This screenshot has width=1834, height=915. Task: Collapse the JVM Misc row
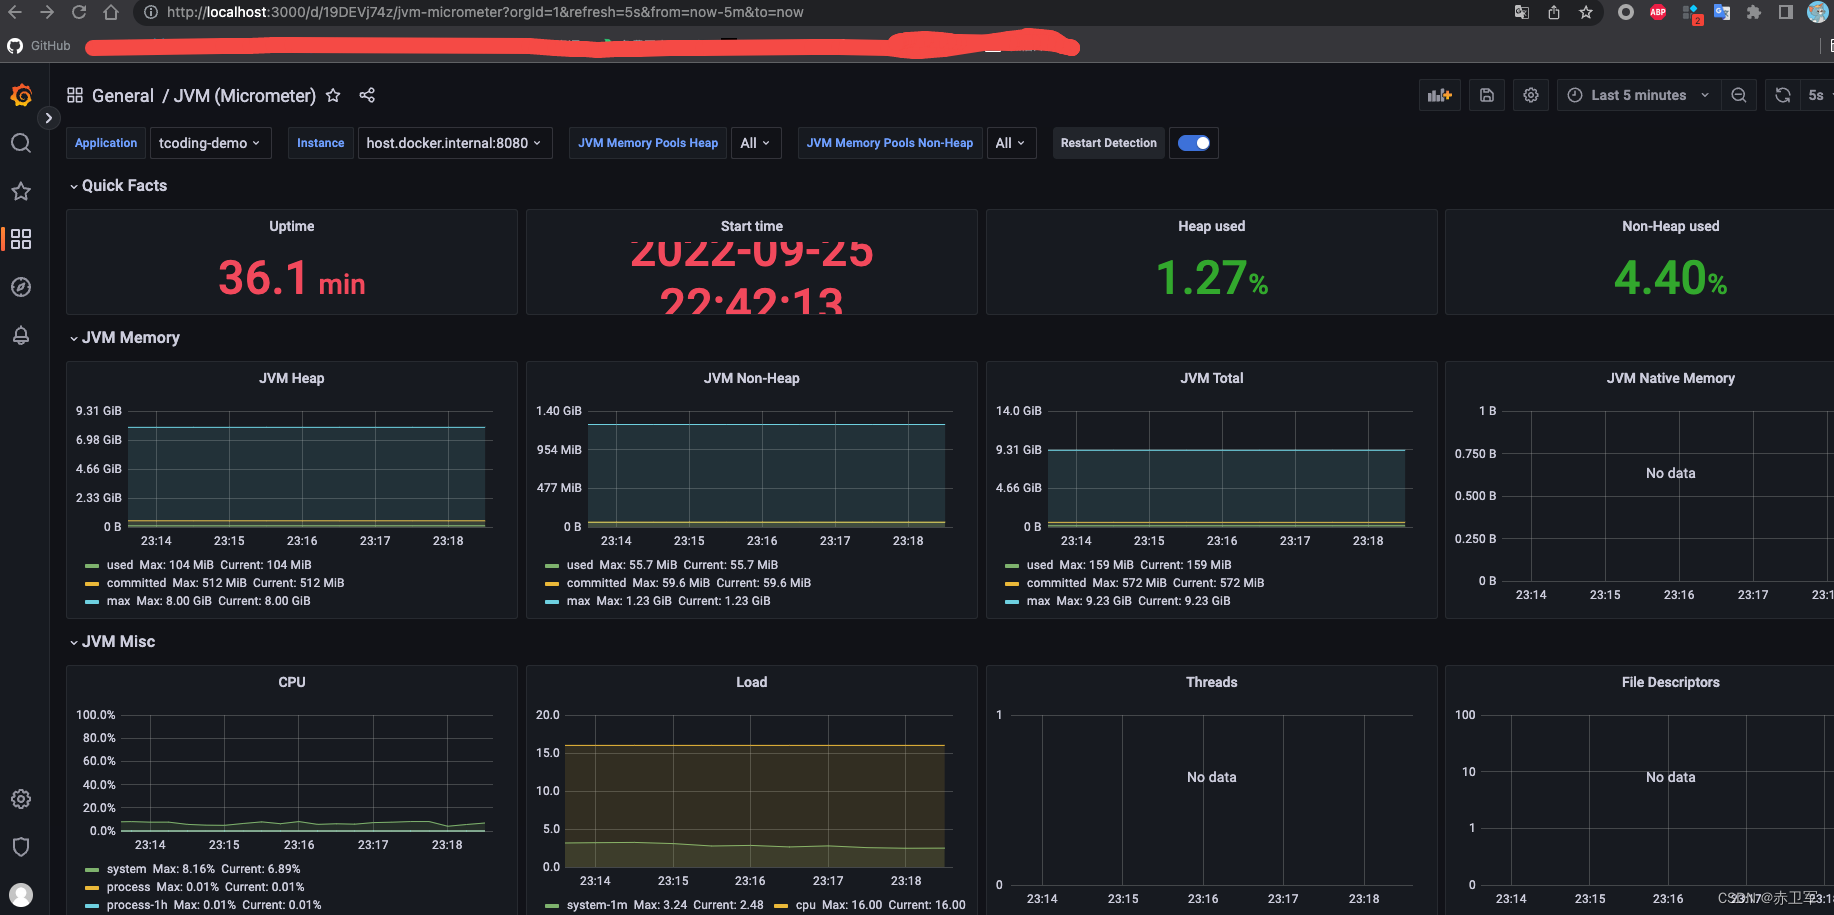click(x=112, y=642)
